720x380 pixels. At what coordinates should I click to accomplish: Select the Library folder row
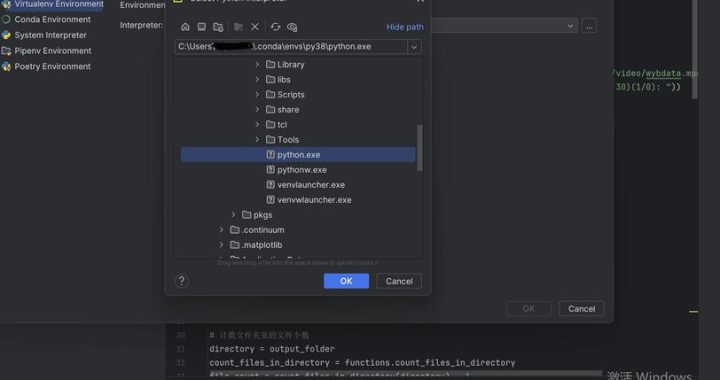pos(298,65)
